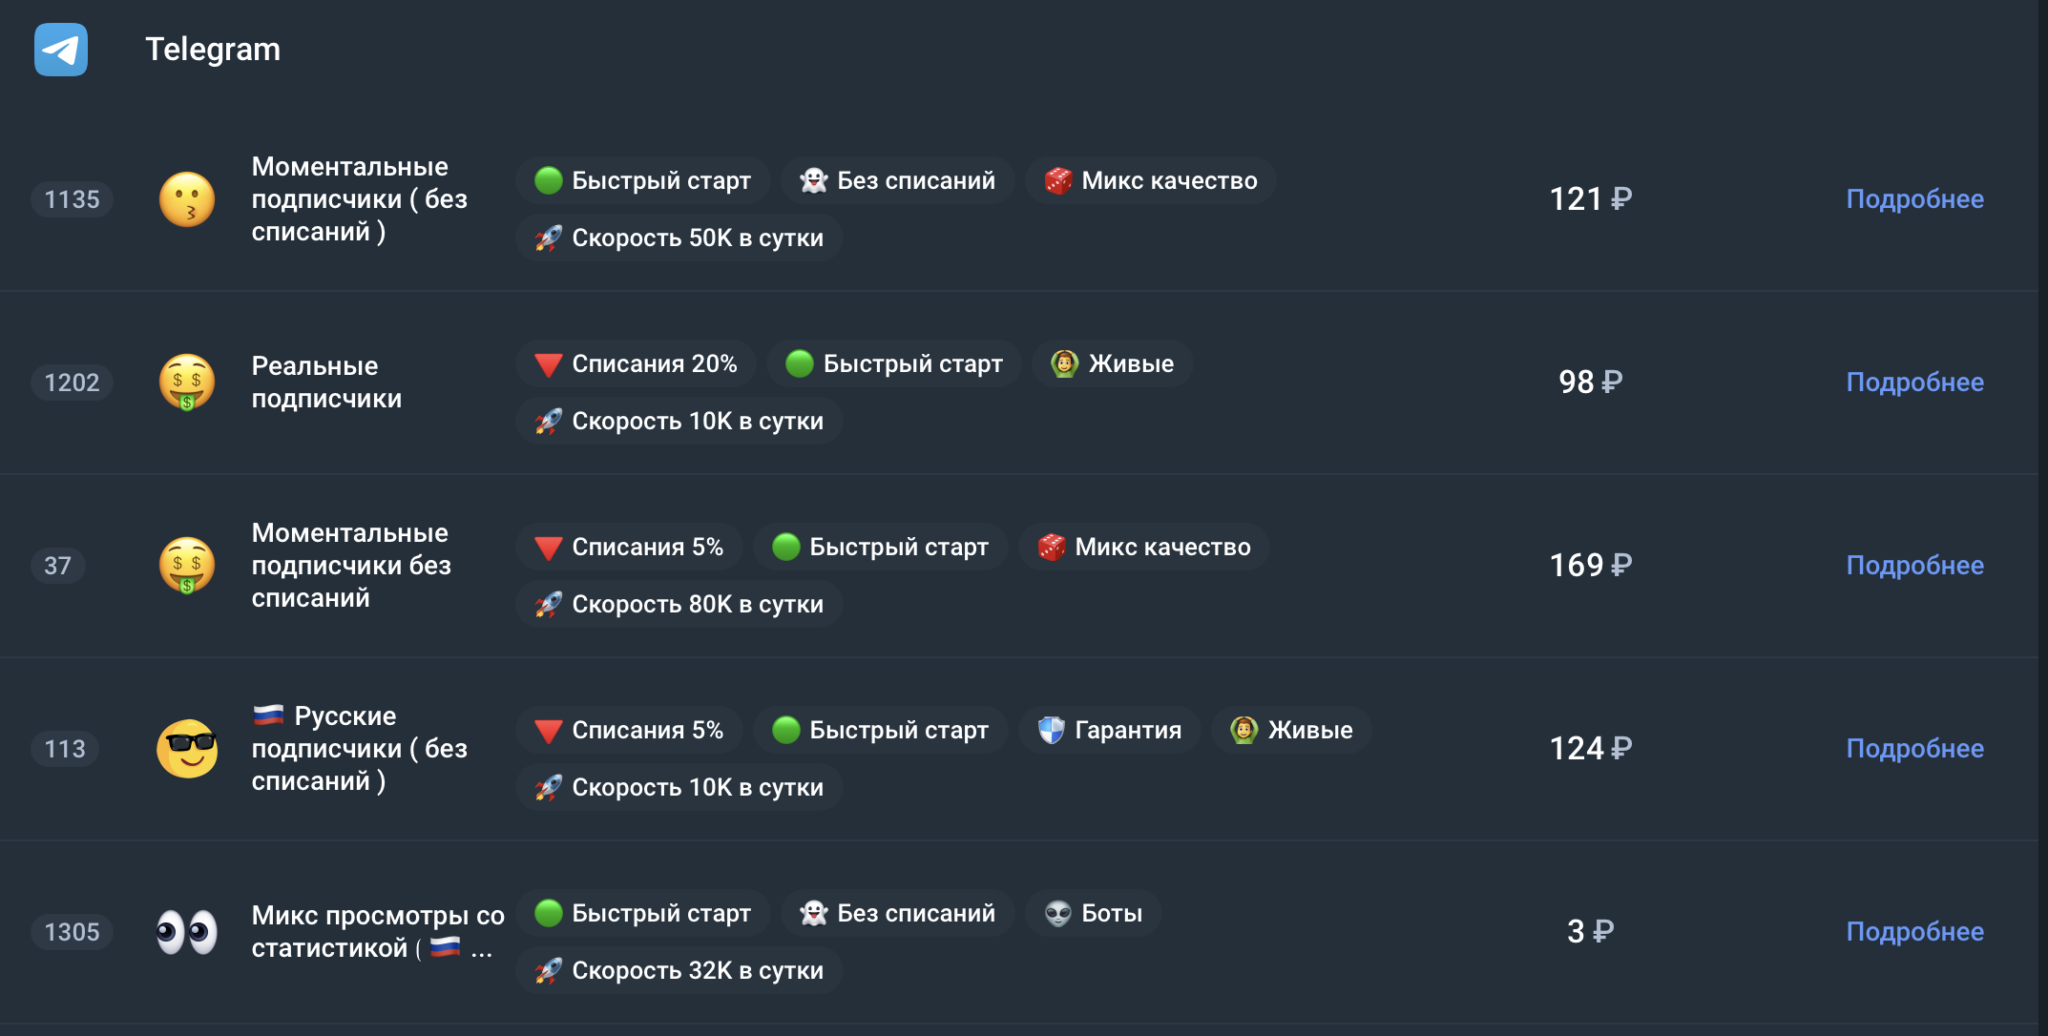Viewport: 2048px width, 1036px height.
Task: Open Подробнее for Микс просмотры со статистикой
Action: [1914, 932]
